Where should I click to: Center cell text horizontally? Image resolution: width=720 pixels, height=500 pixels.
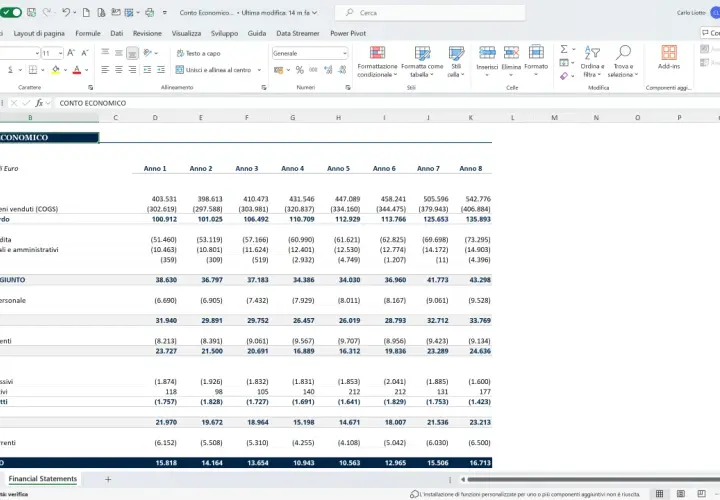coord(118,70)
